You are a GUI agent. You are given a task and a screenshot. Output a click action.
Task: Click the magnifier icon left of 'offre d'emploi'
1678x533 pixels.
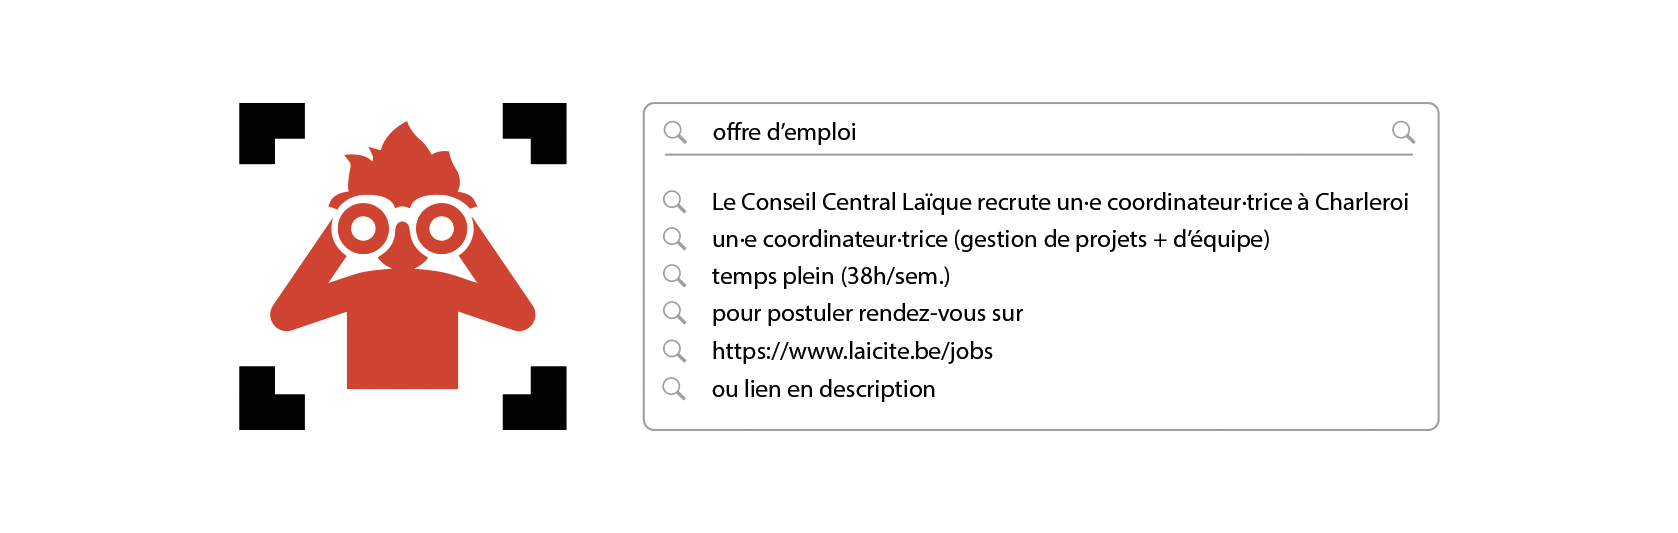pyautogui.click(x=675, y=132)
